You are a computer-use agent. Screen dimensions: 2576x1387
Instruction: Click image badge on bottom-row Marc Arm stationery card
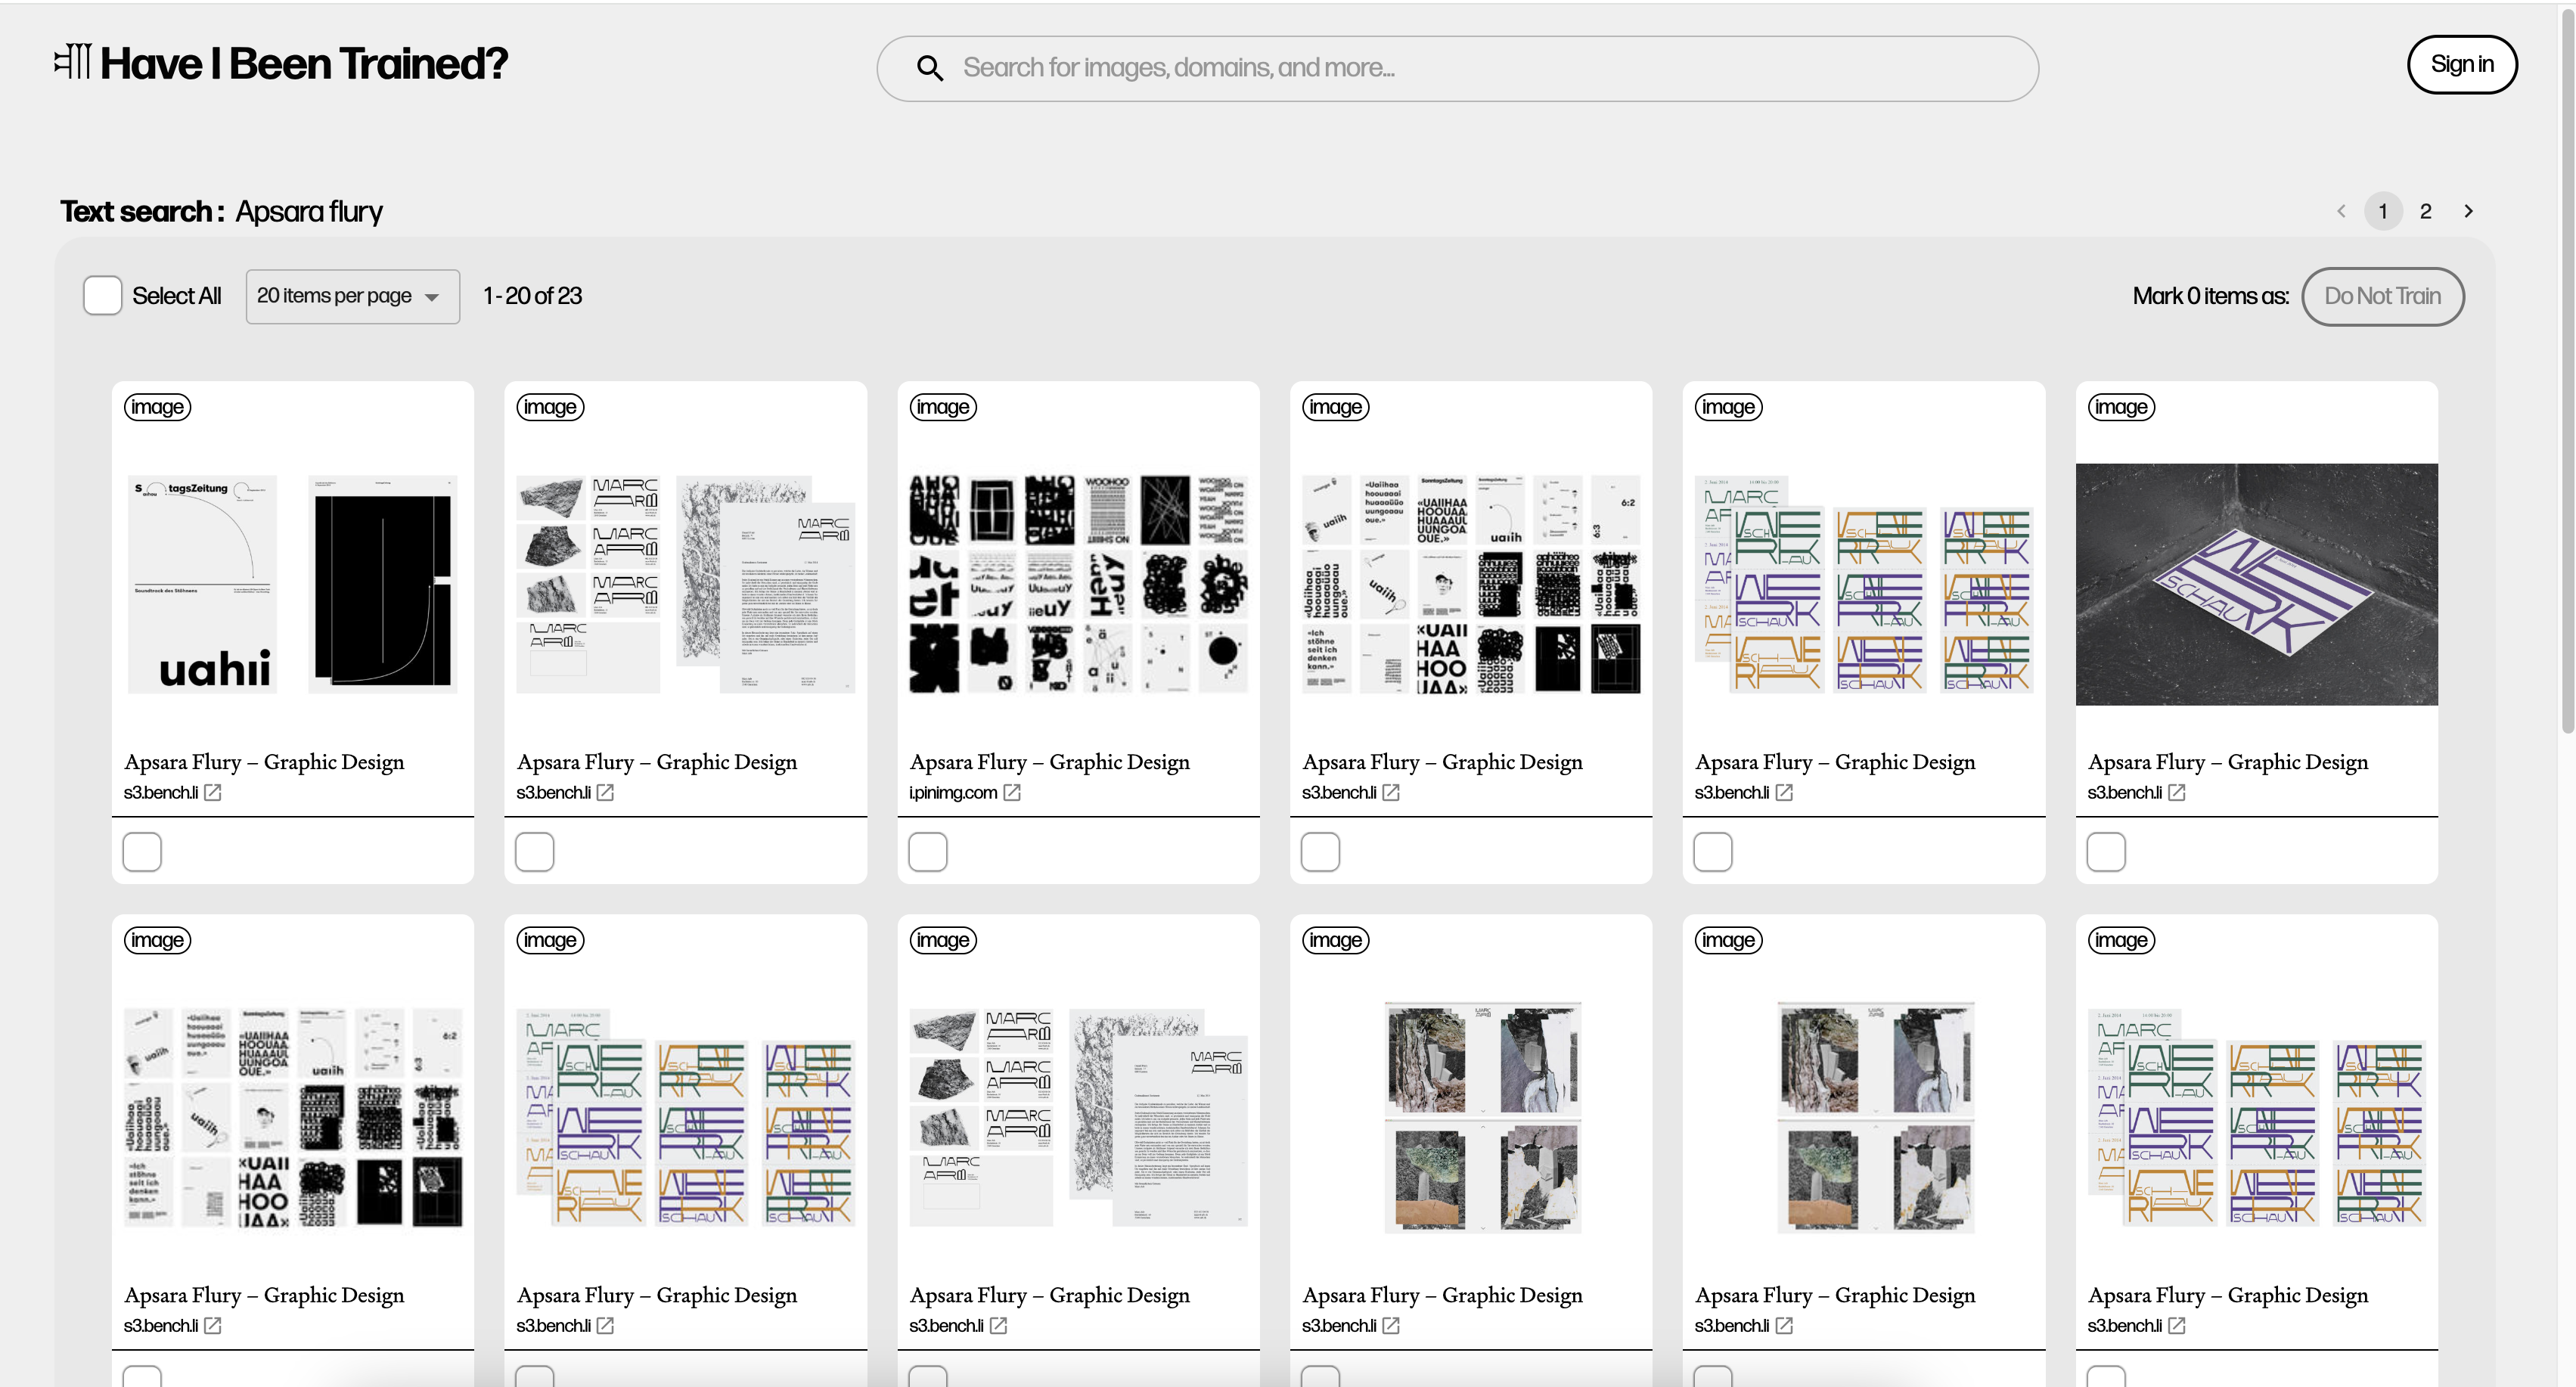943,940
